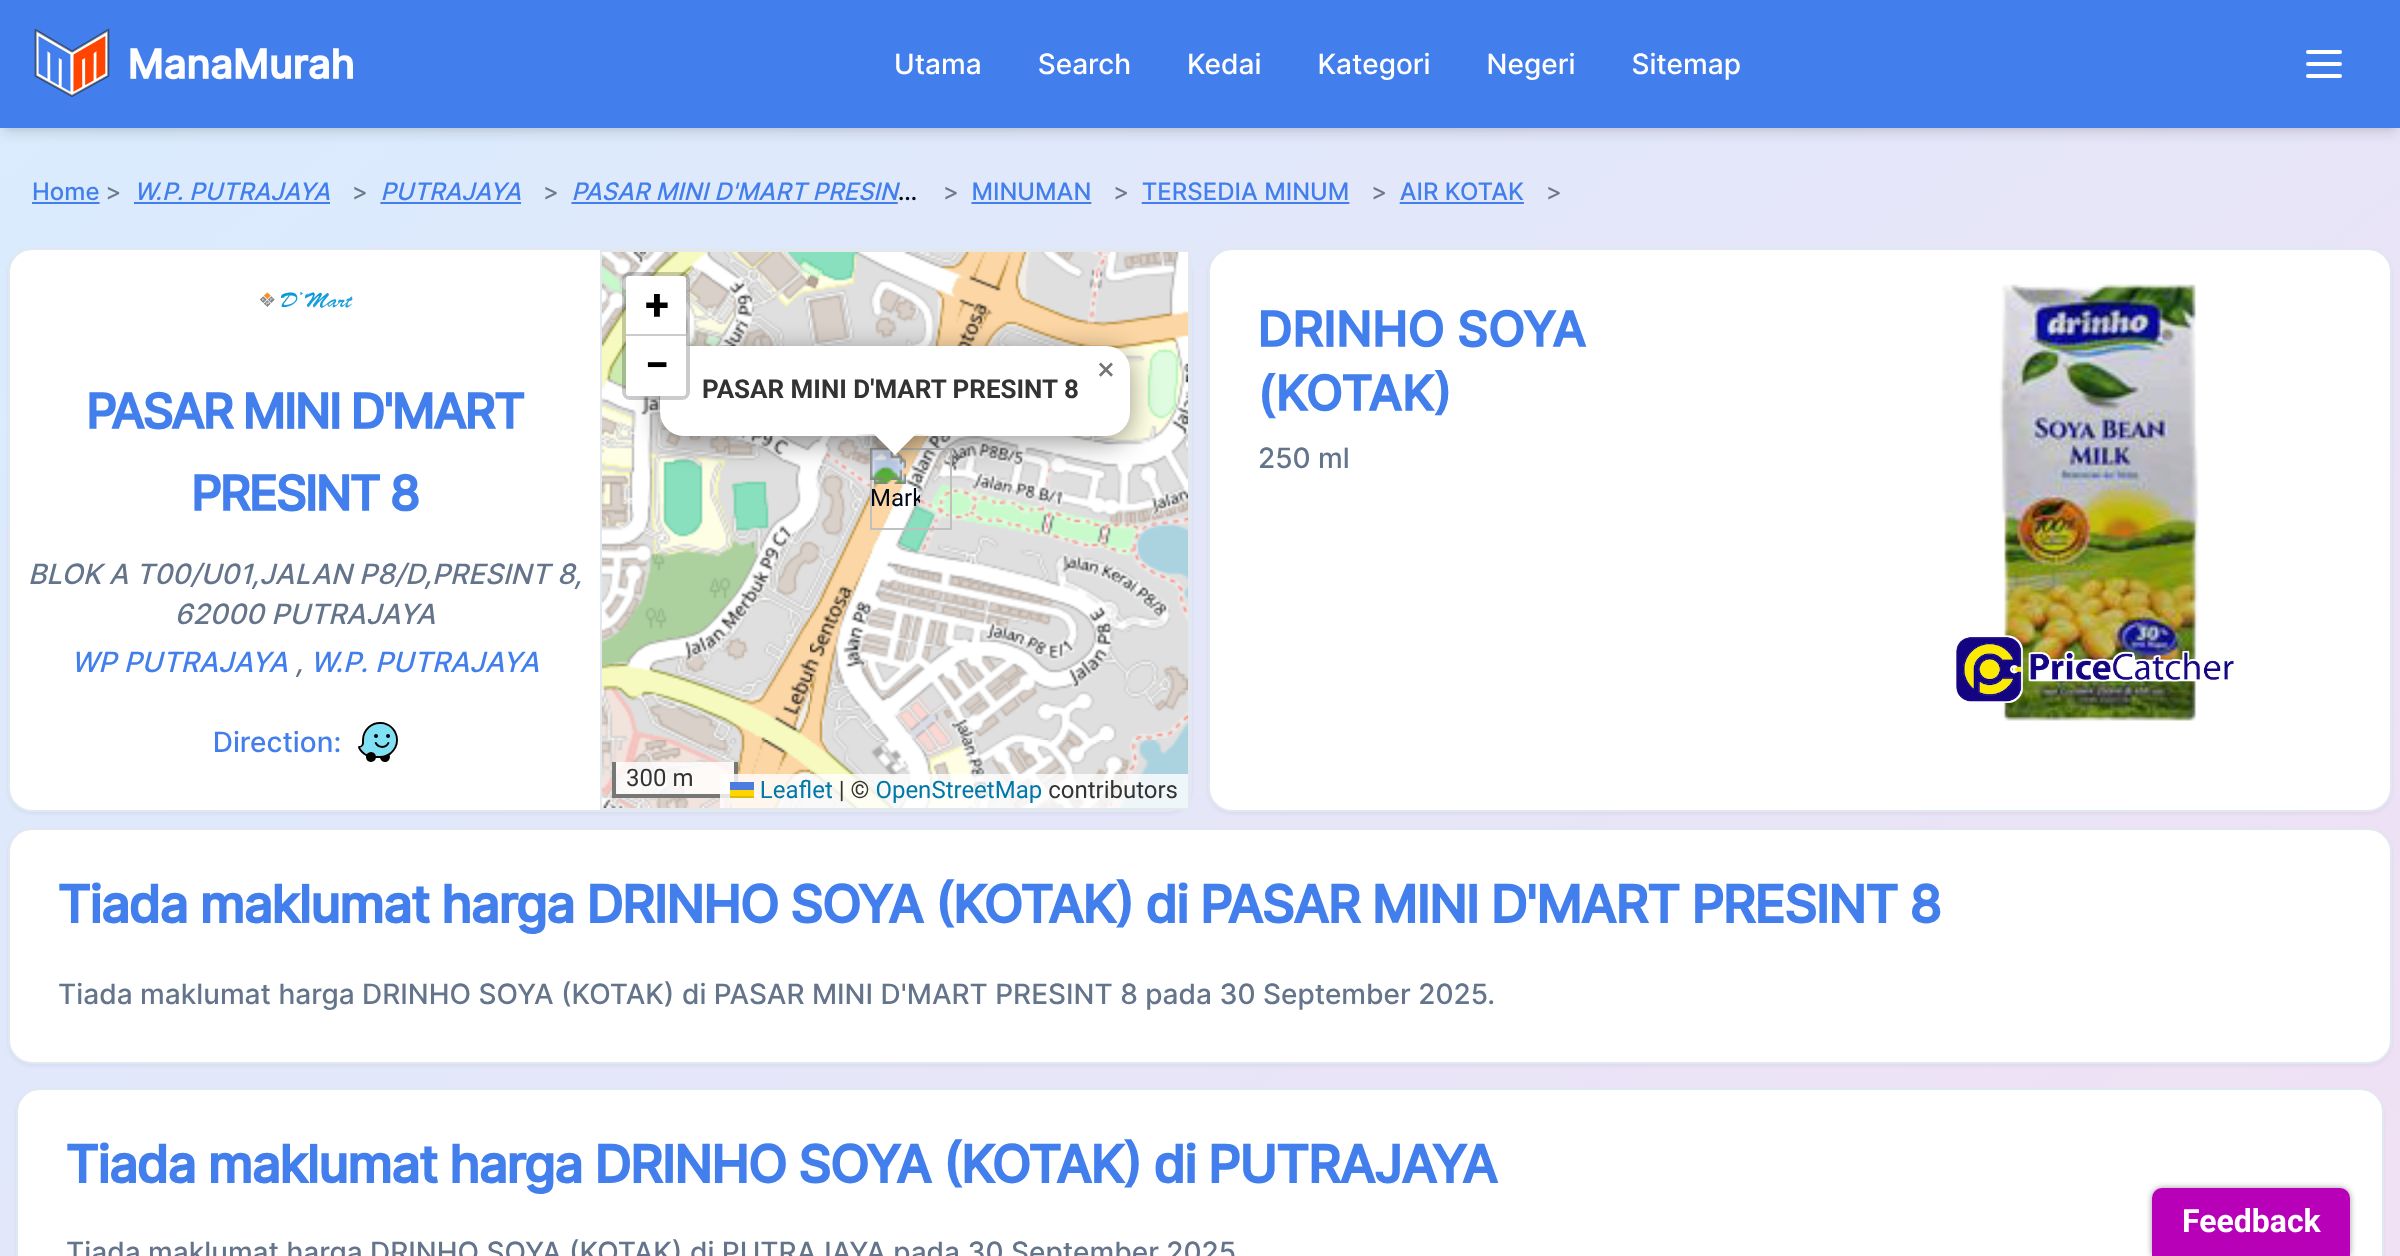Click the PriceCatcher logo

[x=2094, y=668]
